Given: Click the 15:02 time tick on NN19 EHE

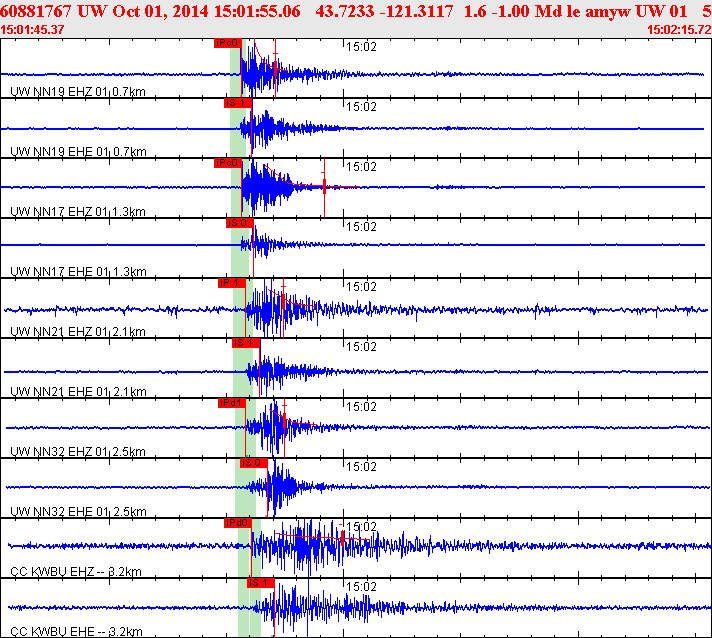Looking at the screenshot, I should [x=361, y=107].
